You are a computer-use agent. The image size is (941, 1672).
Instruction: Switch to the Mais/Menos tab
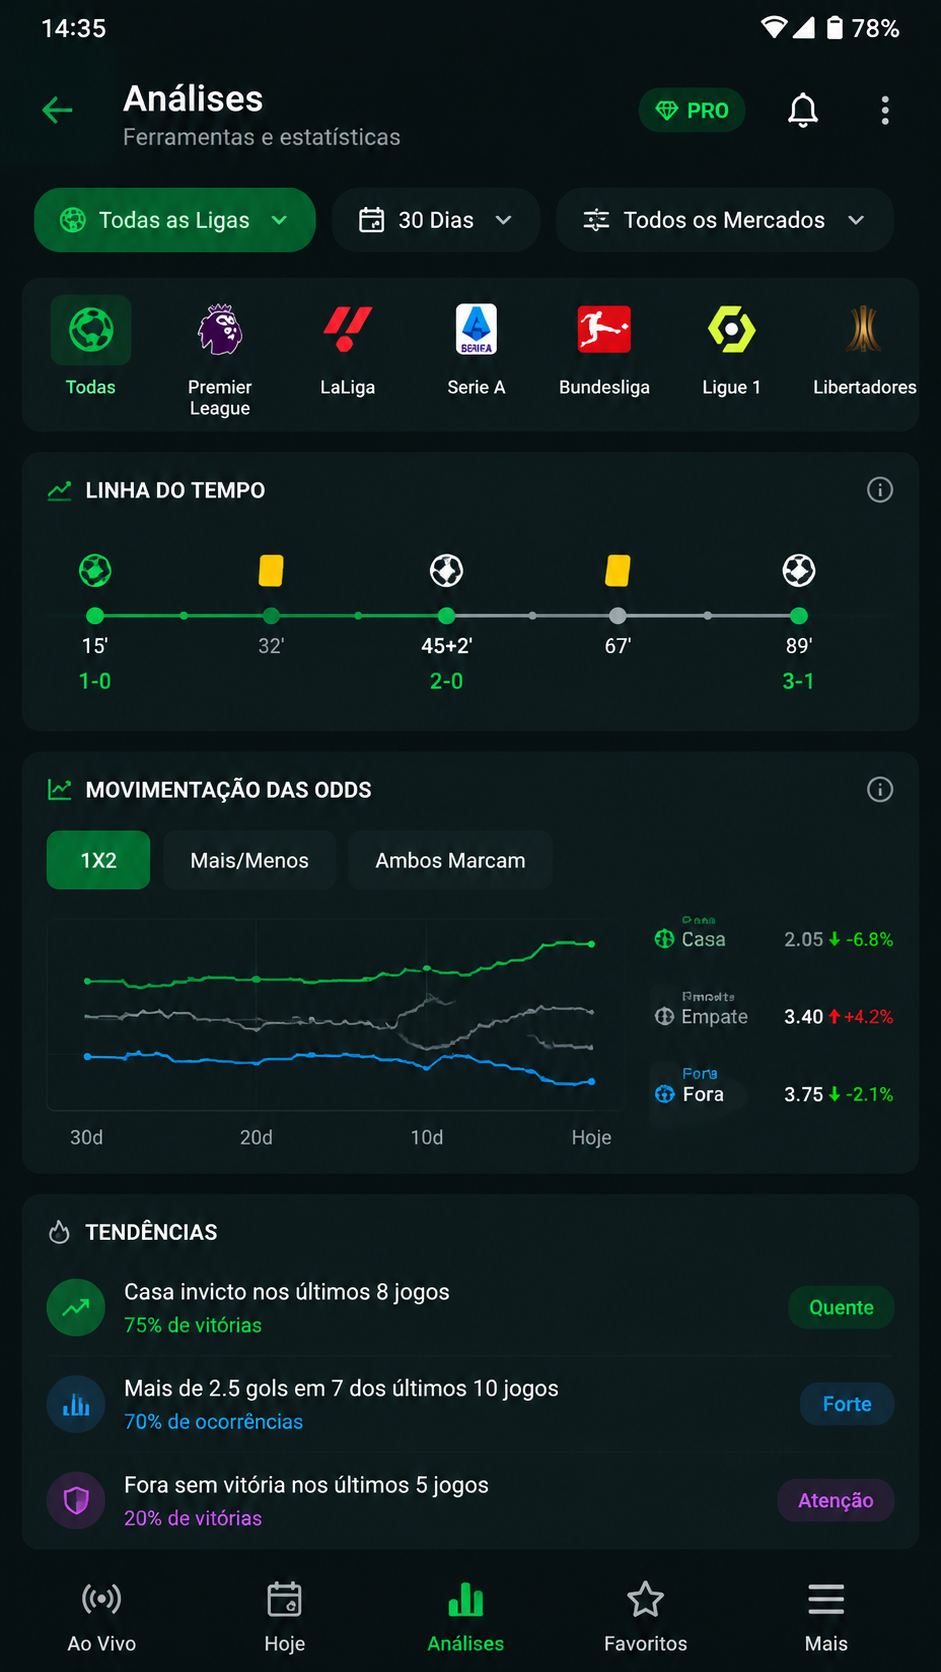249,860
